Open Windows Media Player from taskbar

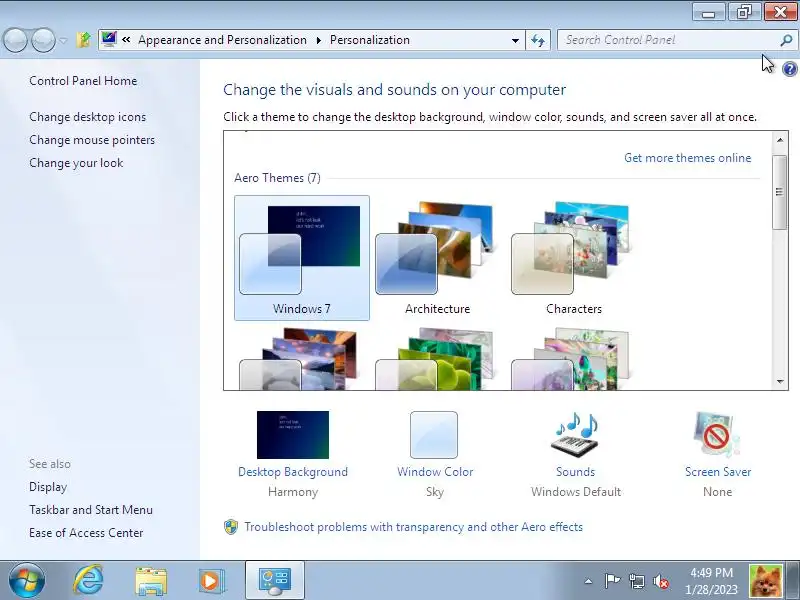(x=211, y=581)
